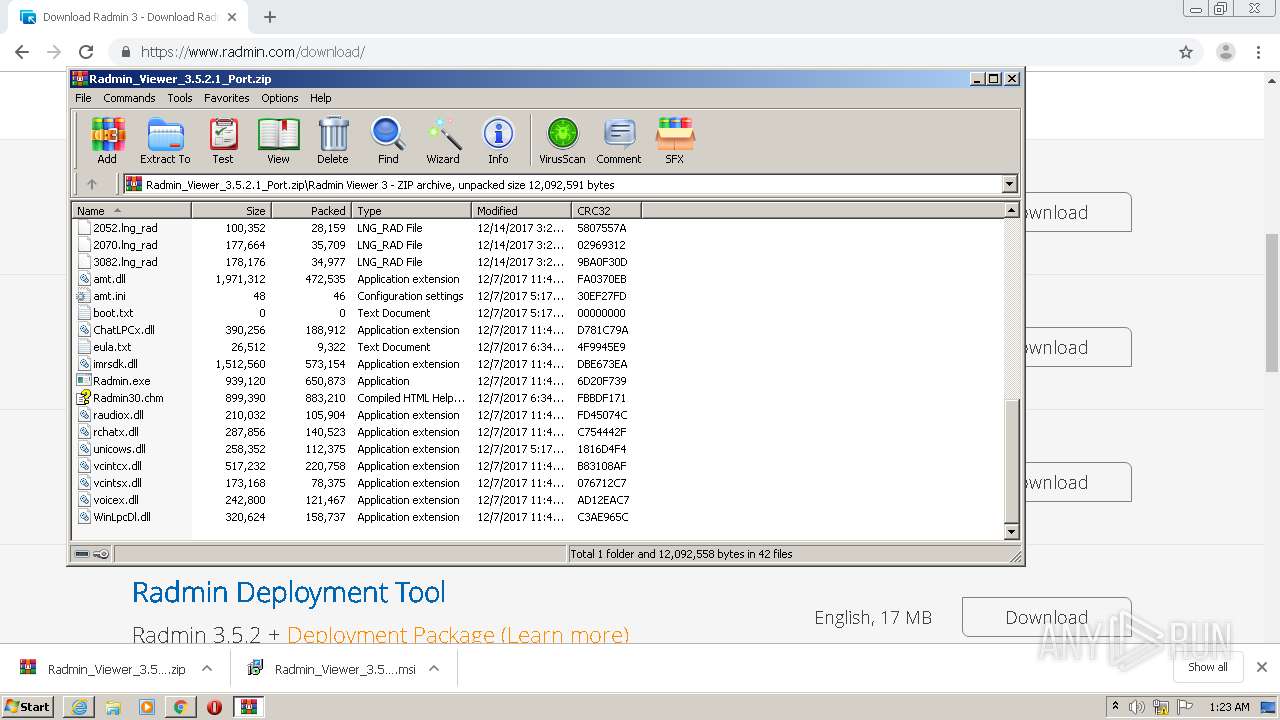Open the Tools menu

coord(180,98)
